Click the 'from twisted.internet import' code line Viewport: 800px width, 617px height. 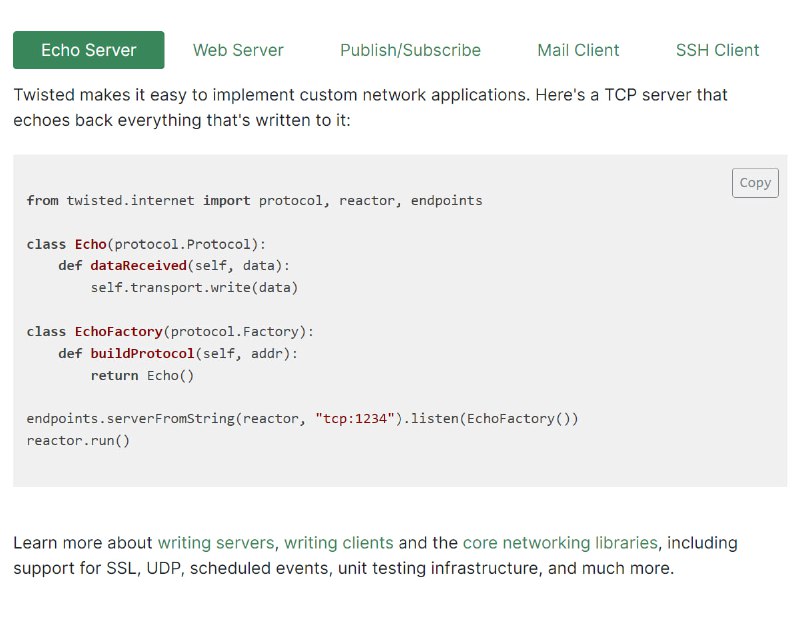(x=255, y=201)
